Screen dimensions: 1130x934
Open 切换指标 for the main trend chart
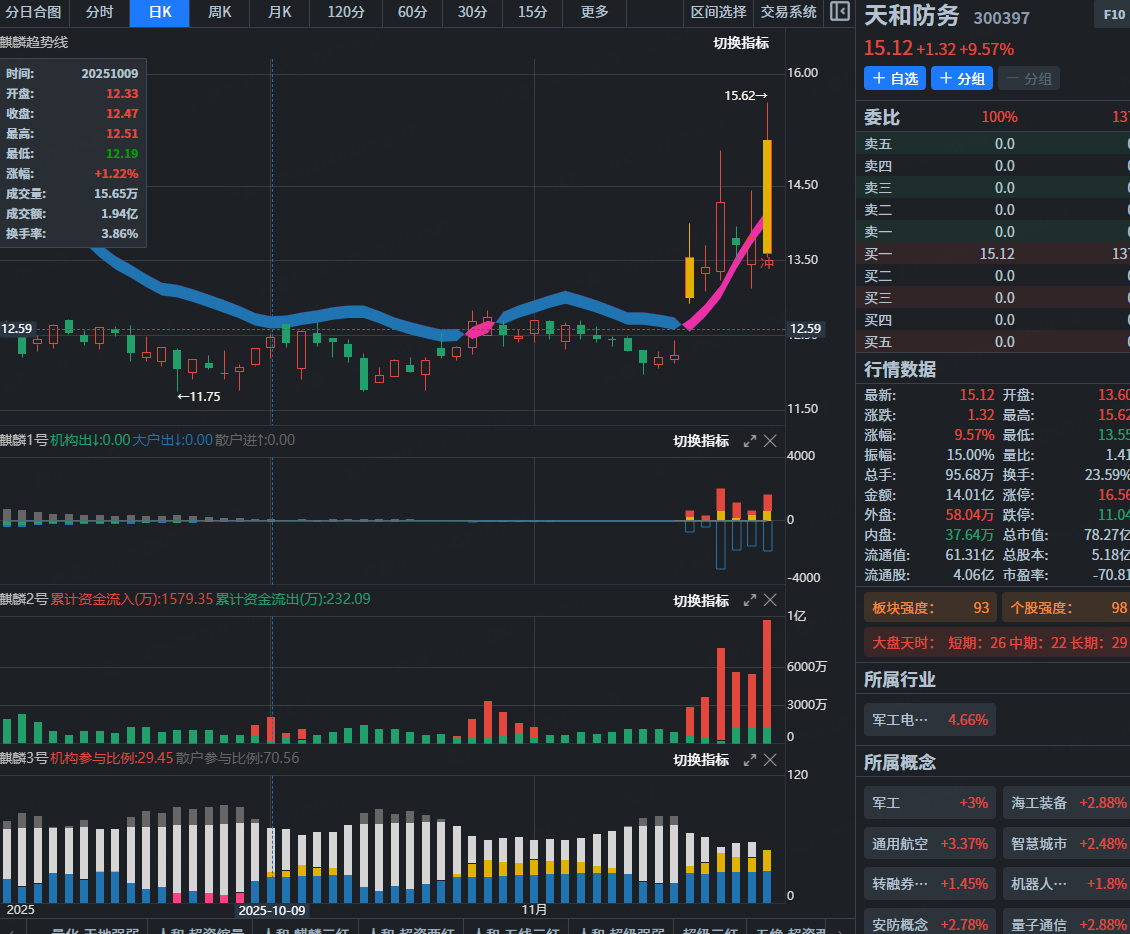click(740, 43)
